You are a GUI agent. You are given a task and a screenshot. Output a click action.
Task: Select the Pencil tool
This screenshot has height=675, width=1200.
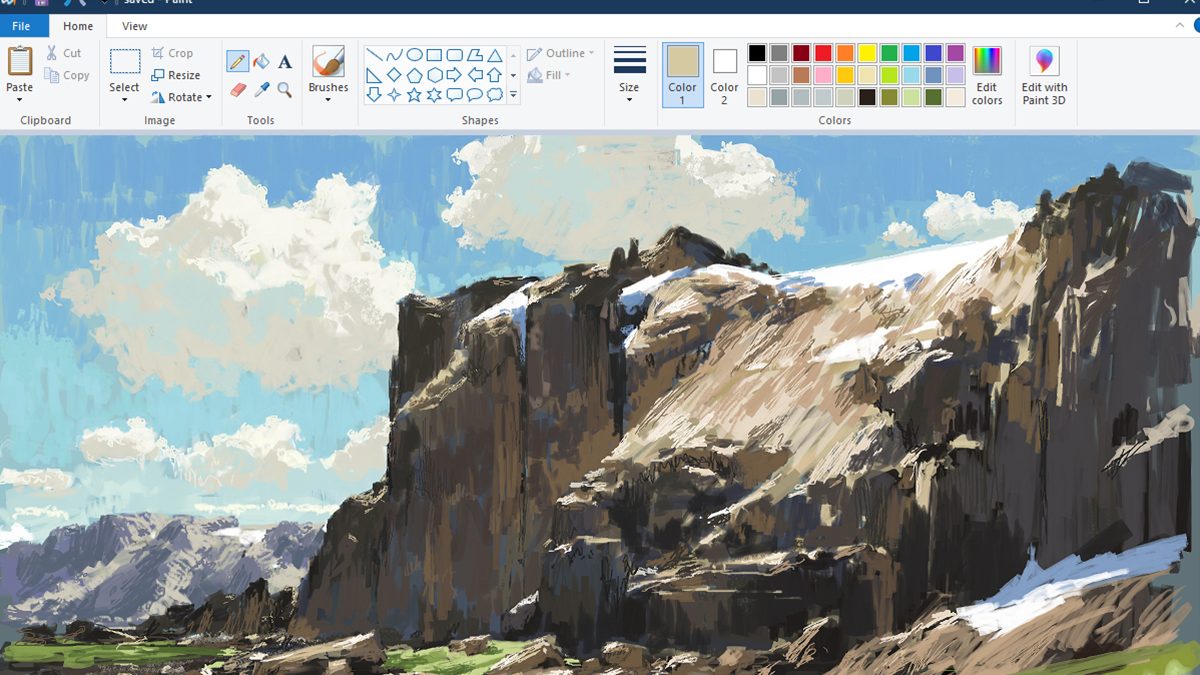[237, 61]
